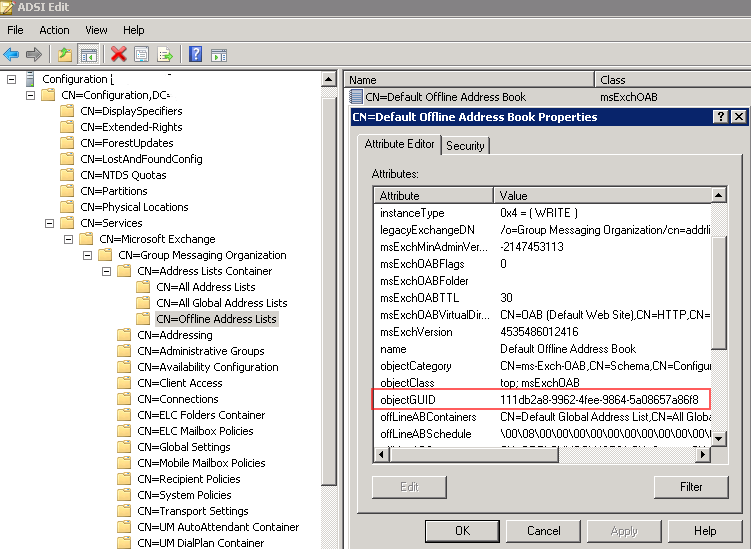Viewport: 751px width, 549px height.
Task: Select CN=Offline Address Lists tree item
Action: tap(216, 319)
